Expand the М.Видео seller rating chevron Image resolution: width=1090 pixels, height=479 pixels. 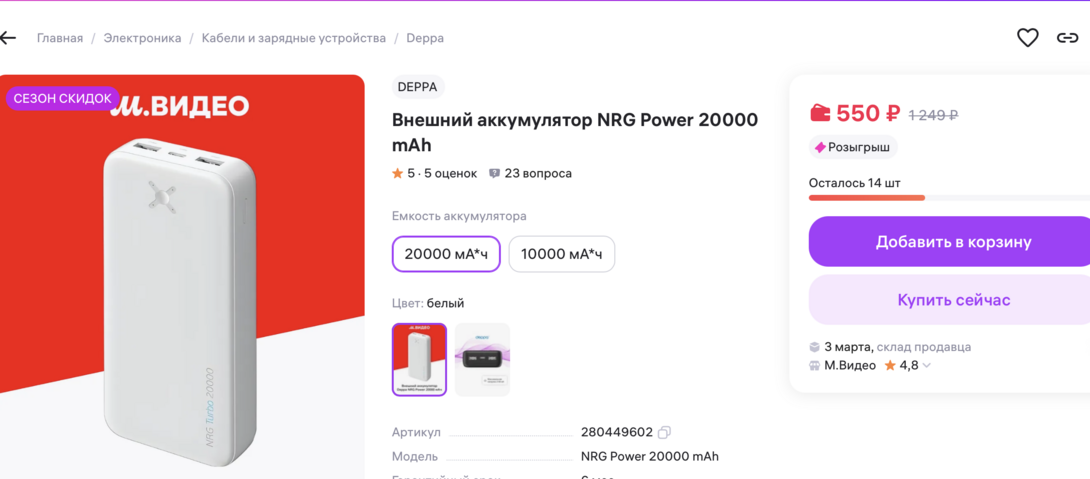(927, 366)
